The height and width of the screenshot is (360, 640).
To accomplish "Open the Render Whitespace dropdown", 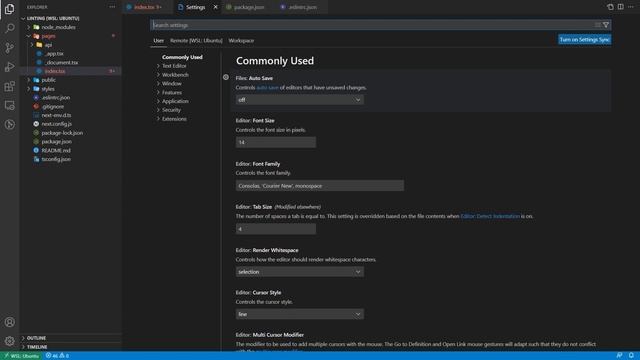I will coord(300,272).
